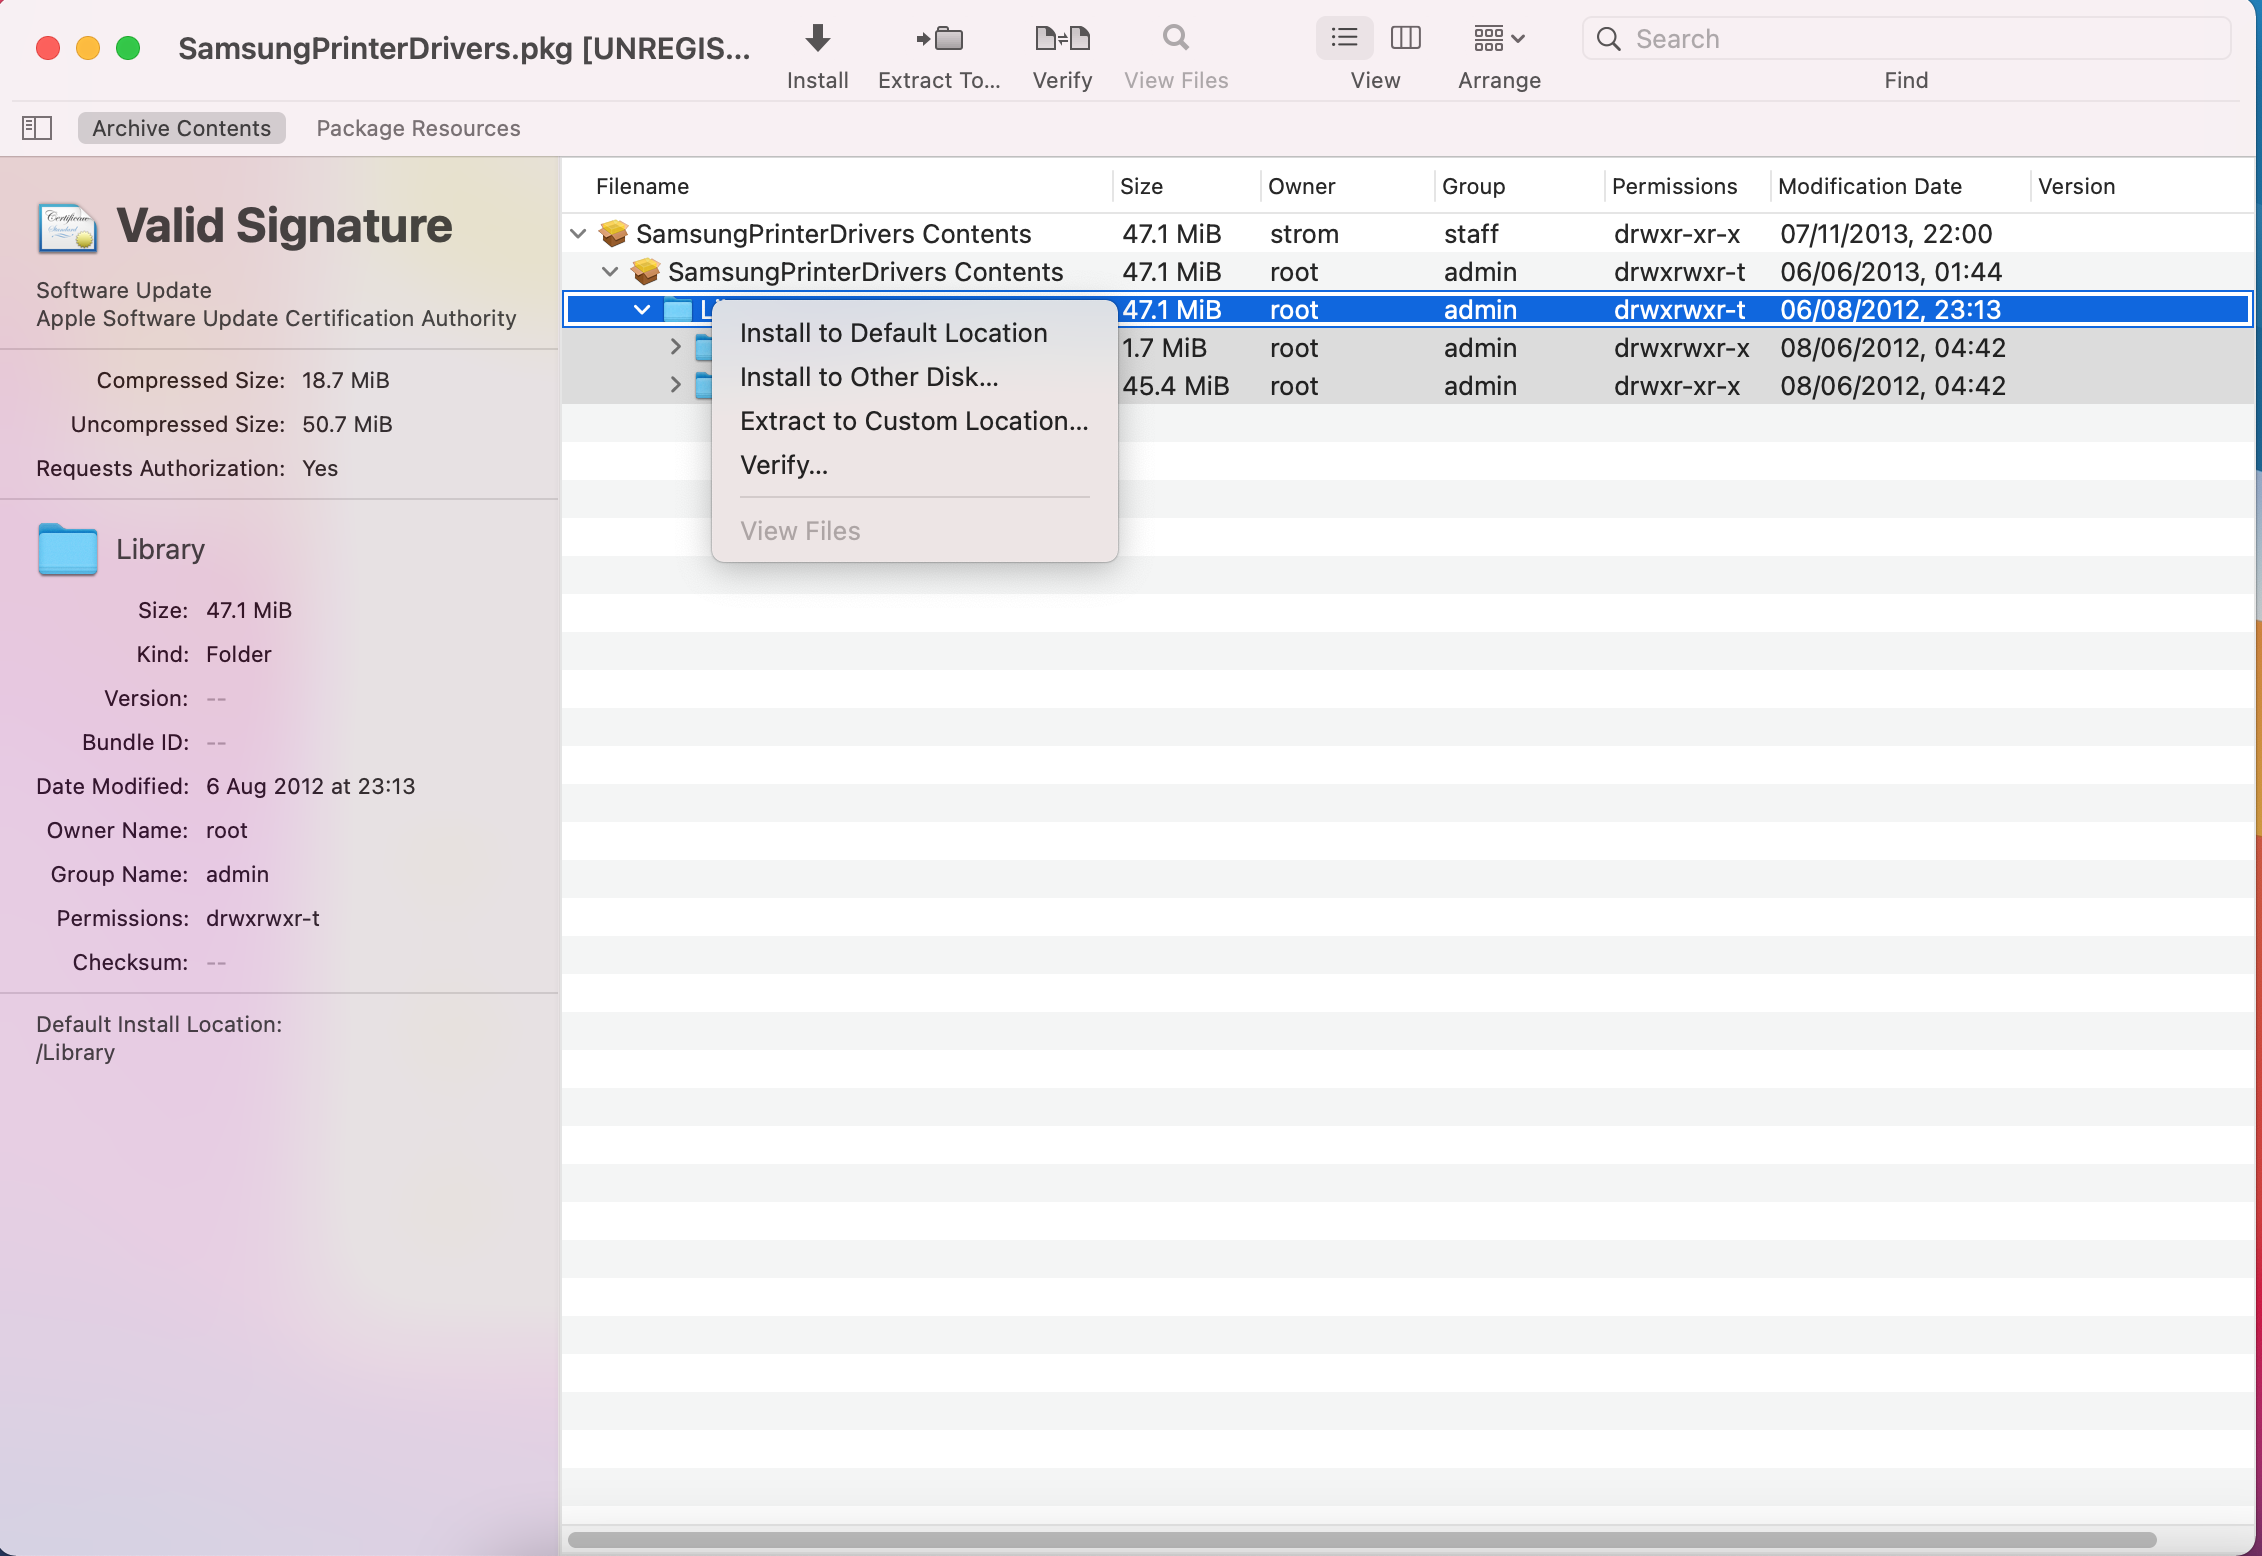Viewport: 2262px width, 1556px height.
Task: Click permissions drwxr-xr-x in strom row
Action: click(x=1677, y=234)
